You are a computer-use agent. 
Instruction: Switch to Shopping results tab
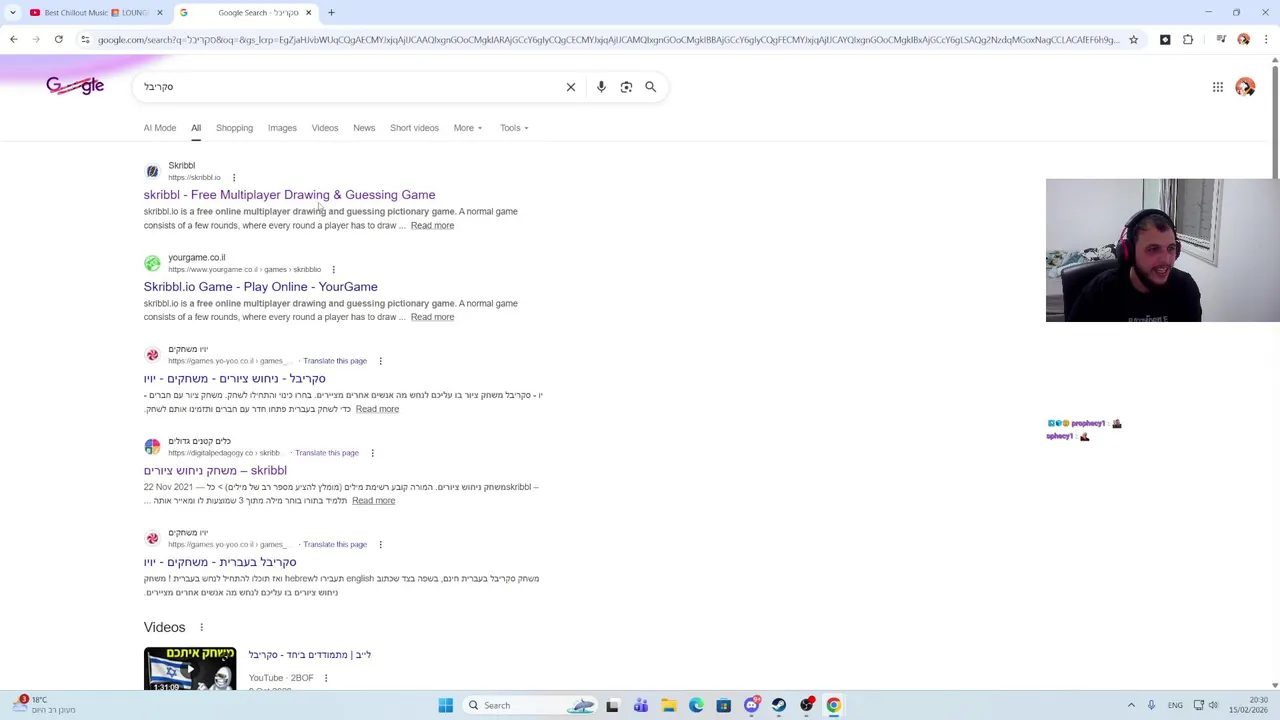pos(234,128)
